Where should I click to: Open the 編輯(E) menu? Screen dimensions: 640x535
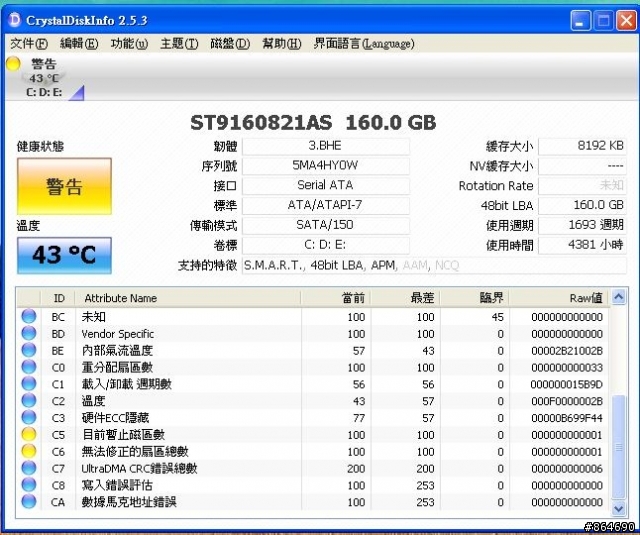pos(79,43)
